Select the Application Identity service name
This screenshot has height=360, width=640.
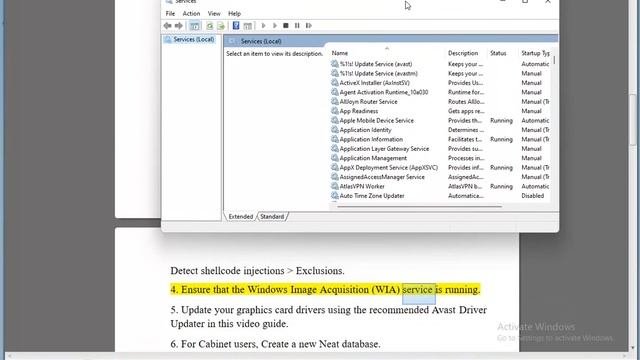(x=365, y=129)
